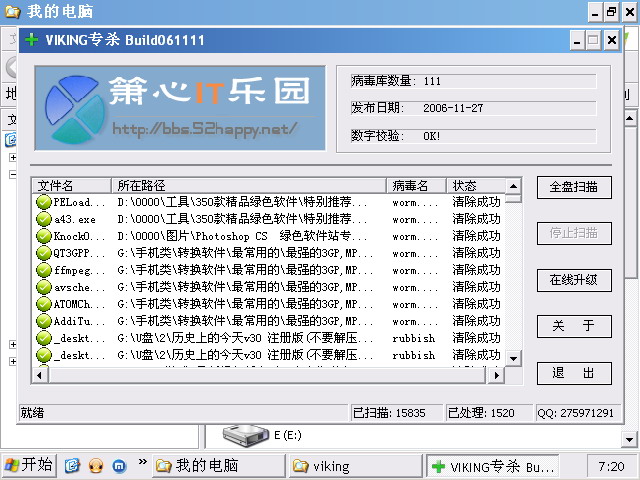Open the E (E:) drive in 我的电脑
This screenshot has height=480, width=640.
coord(262,436)
